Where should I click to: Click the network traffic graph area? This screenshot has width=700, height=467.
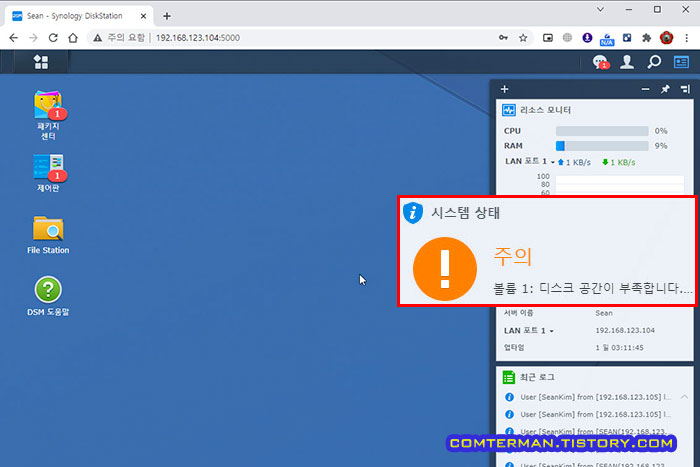620,185
